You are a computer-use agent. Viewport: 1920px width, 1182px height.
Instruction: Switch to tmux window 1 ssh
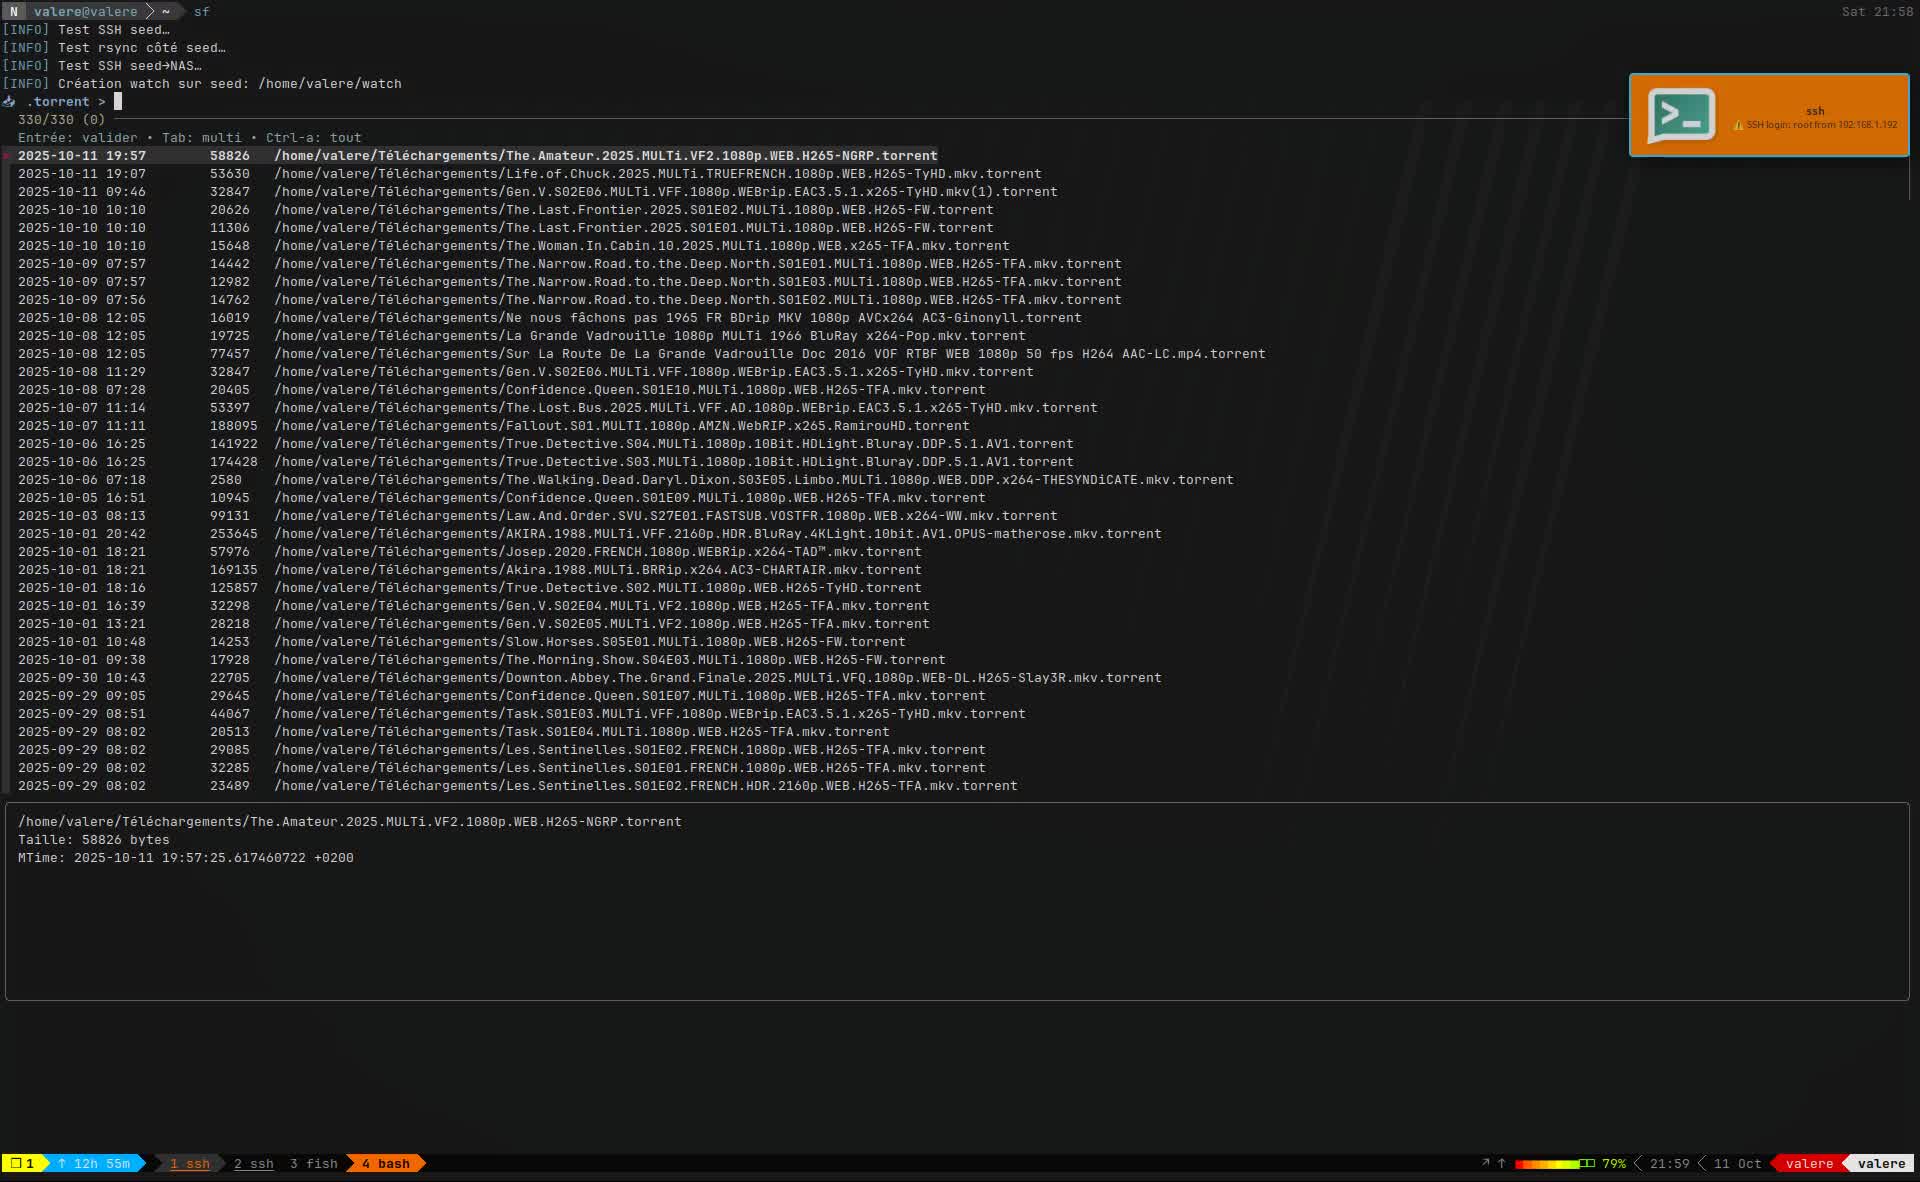189,1163
